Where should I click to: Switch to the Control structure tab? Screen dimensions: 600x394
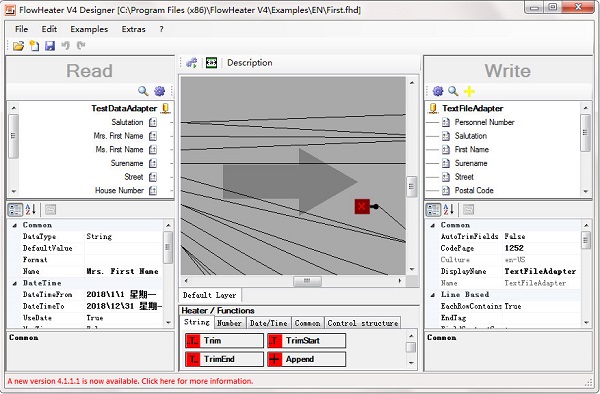[362, 323]
